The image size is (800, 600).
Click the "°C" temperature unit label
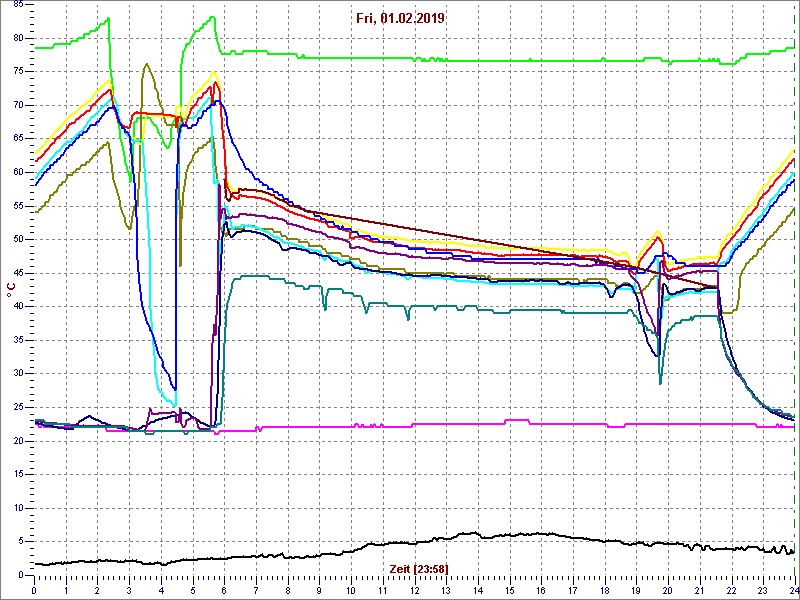pos(11,289)
